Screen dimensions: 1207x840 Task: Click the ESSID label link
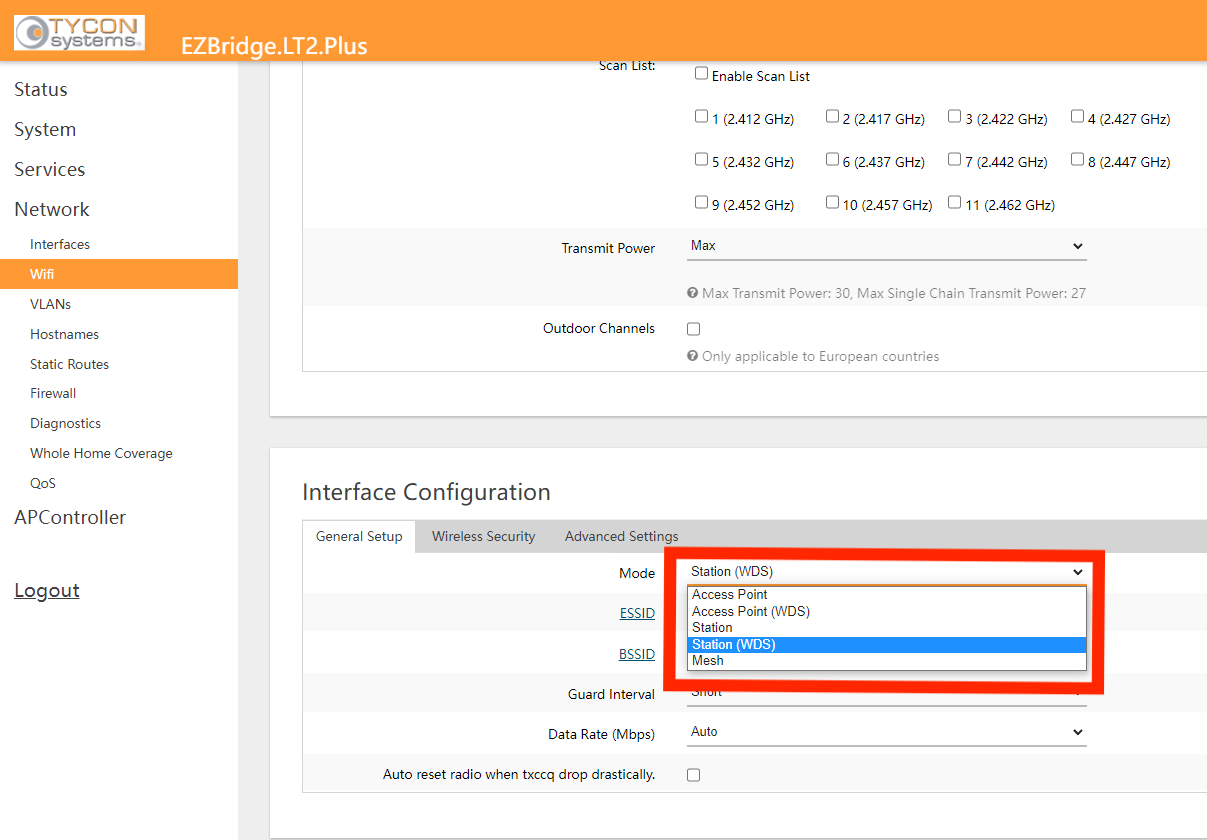(637, 613)
